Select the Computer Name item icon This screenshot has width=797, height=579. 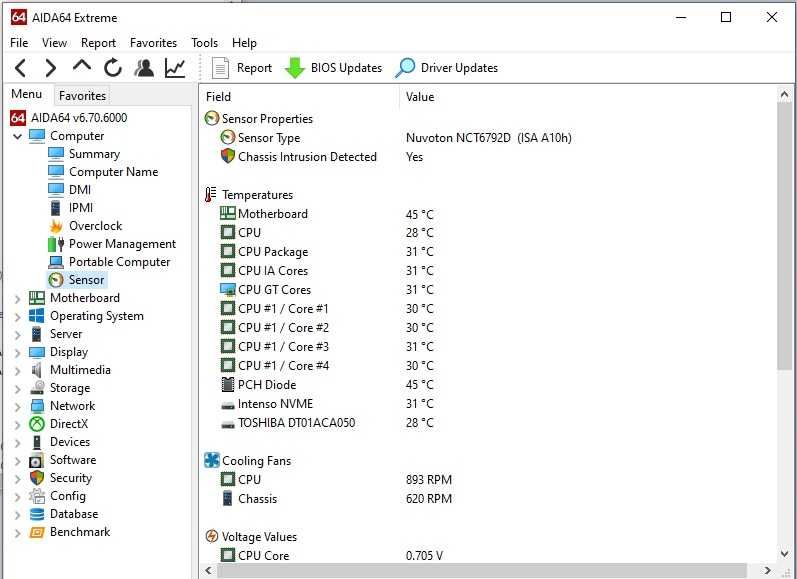tap(56, 172)
